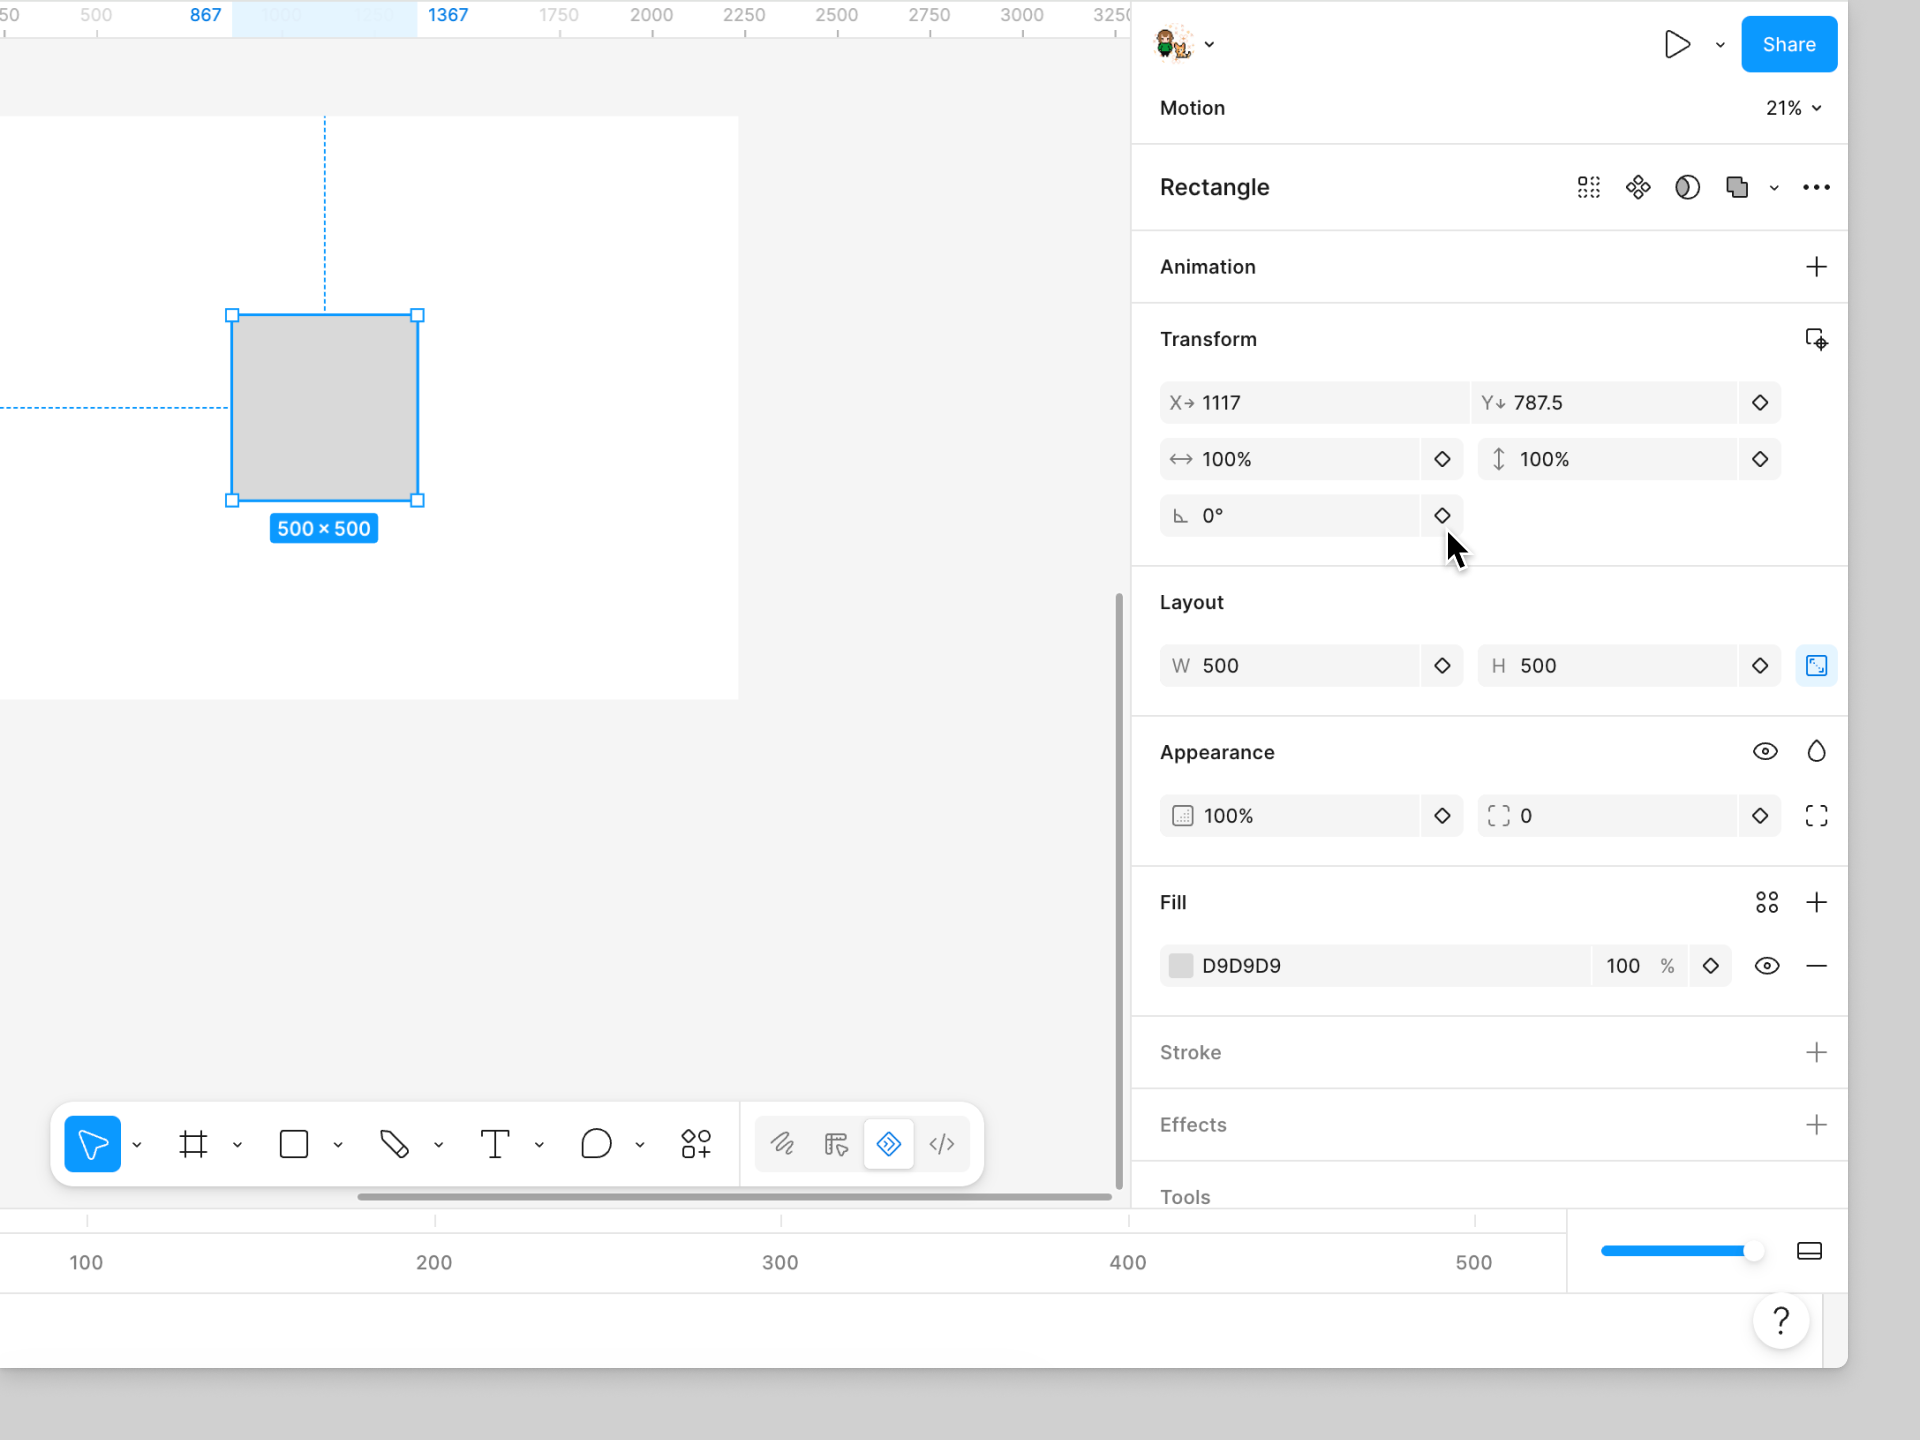Viewport: 1920px width, 1440px height.
Task: Toggle timeline panel layout icon
Action: [1809, 1251]
